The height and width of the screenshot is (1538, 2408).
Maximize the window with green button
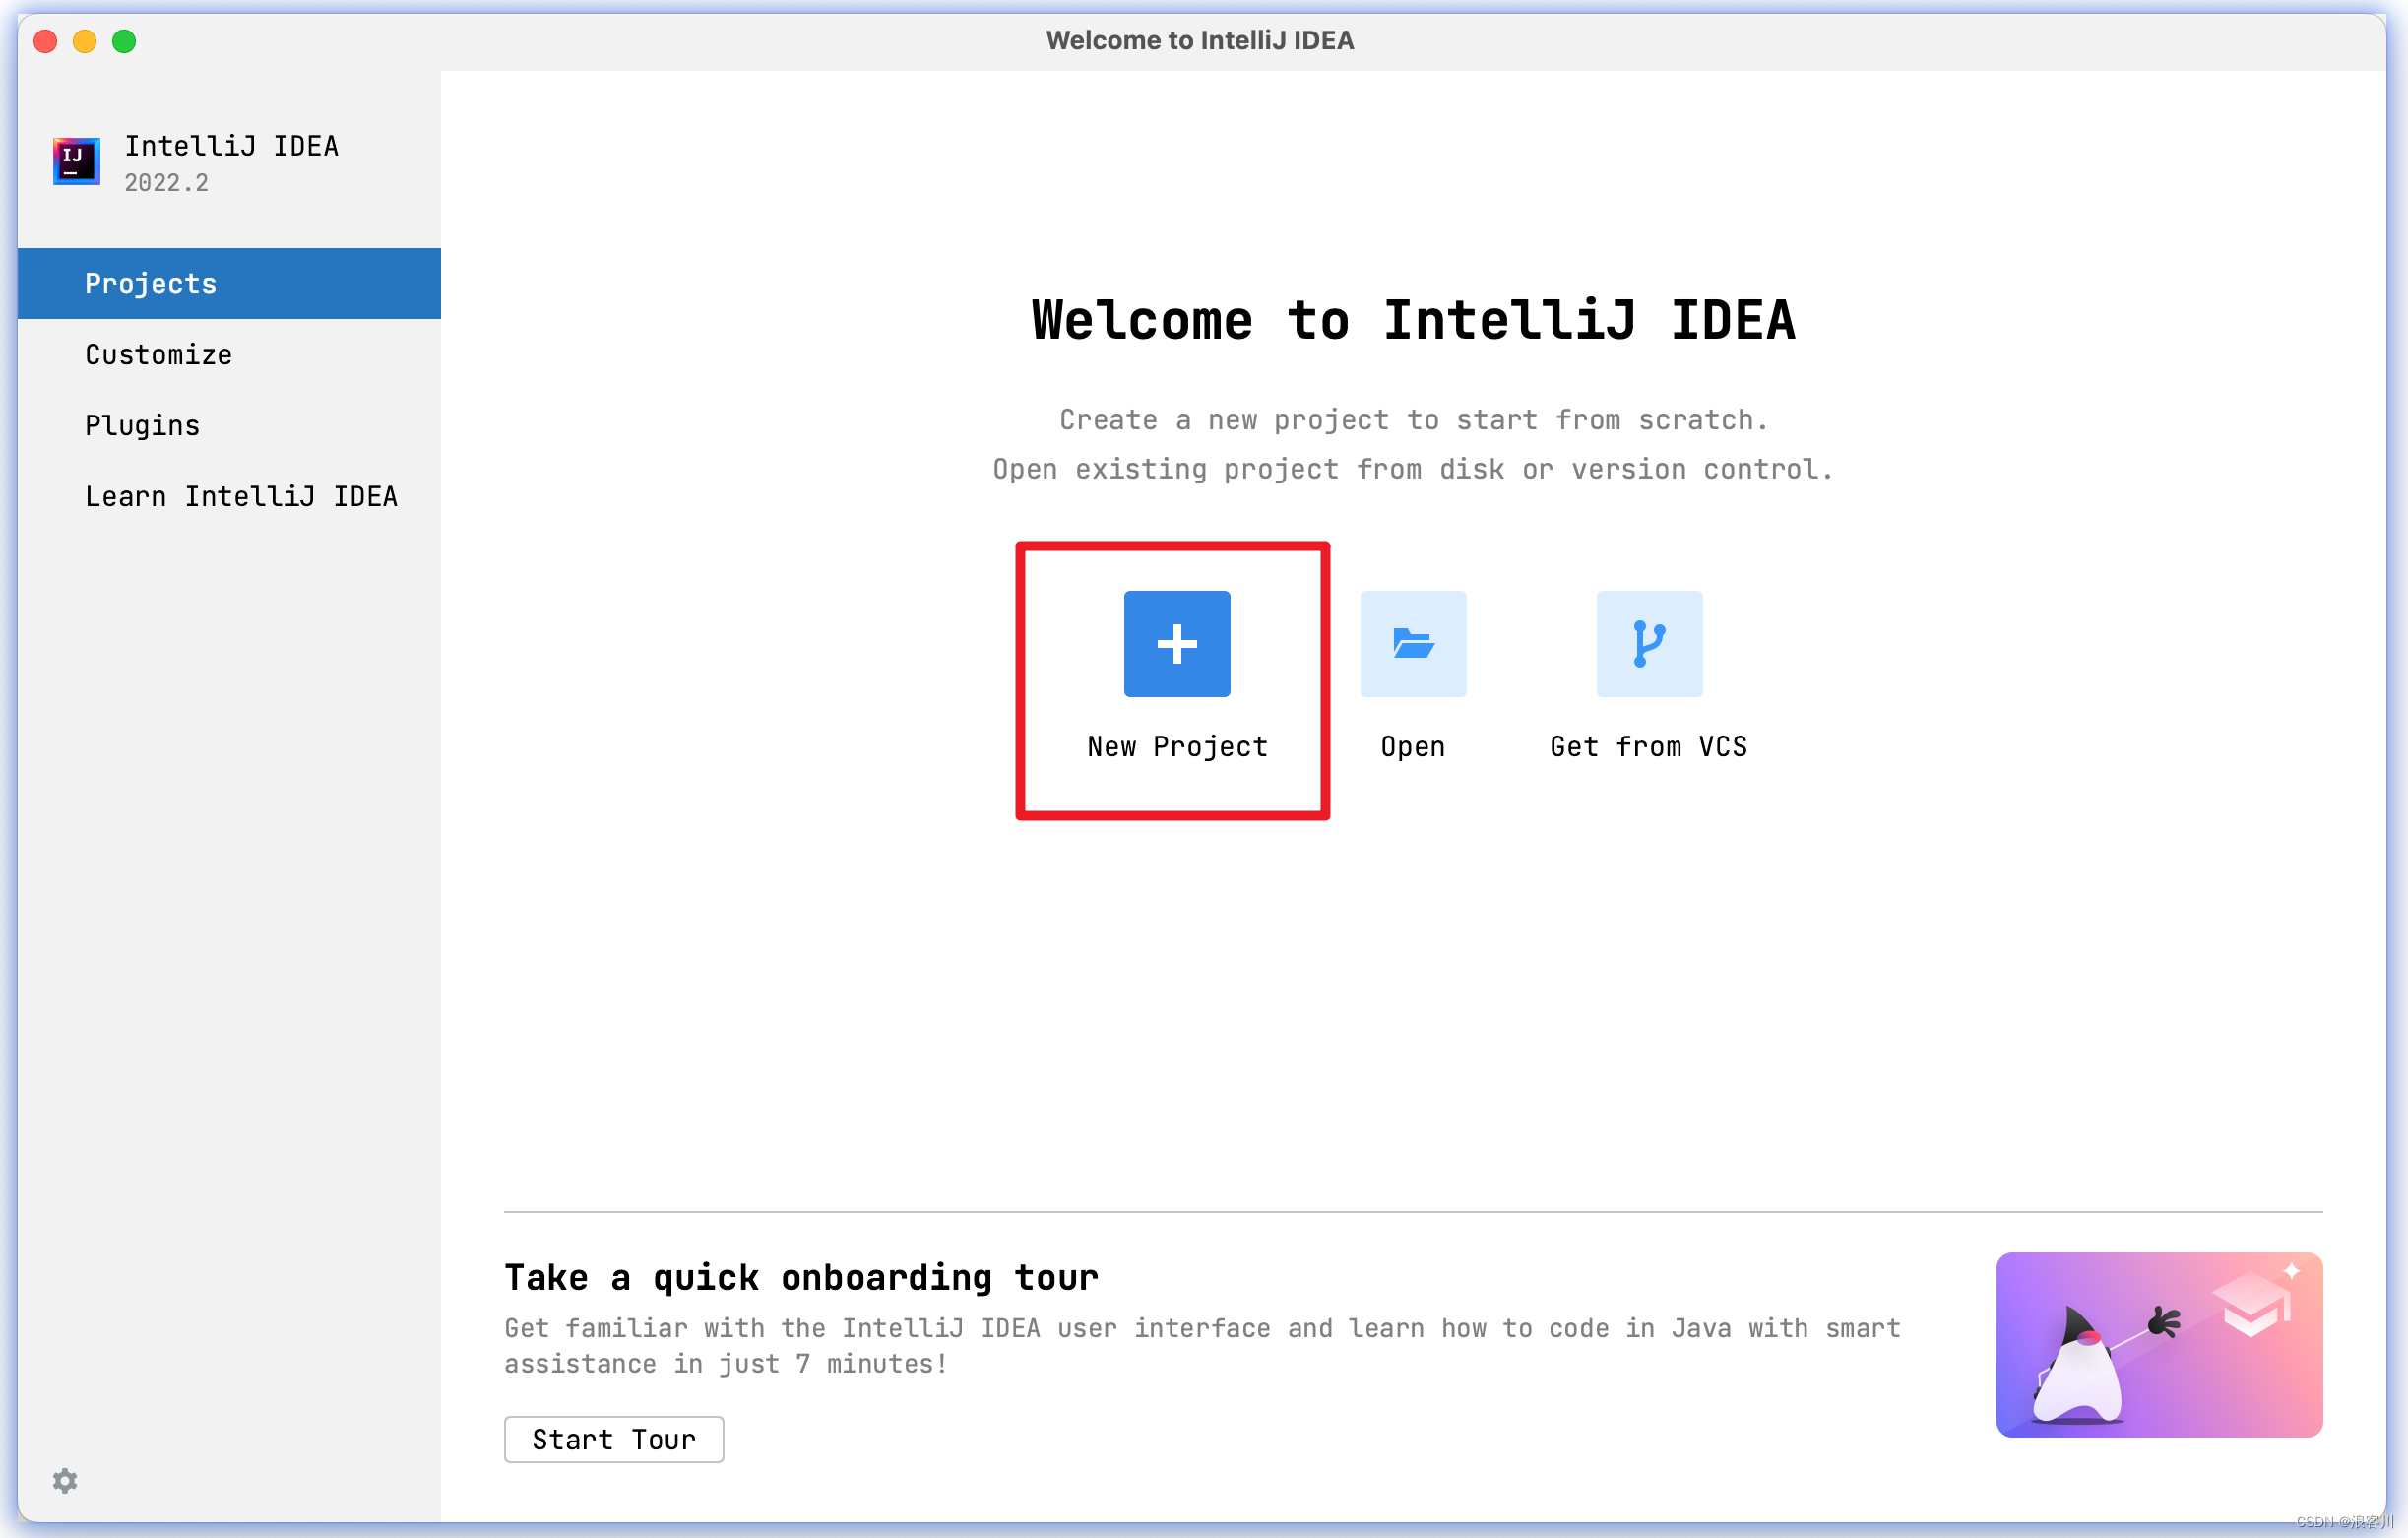(x=124, y=41)
